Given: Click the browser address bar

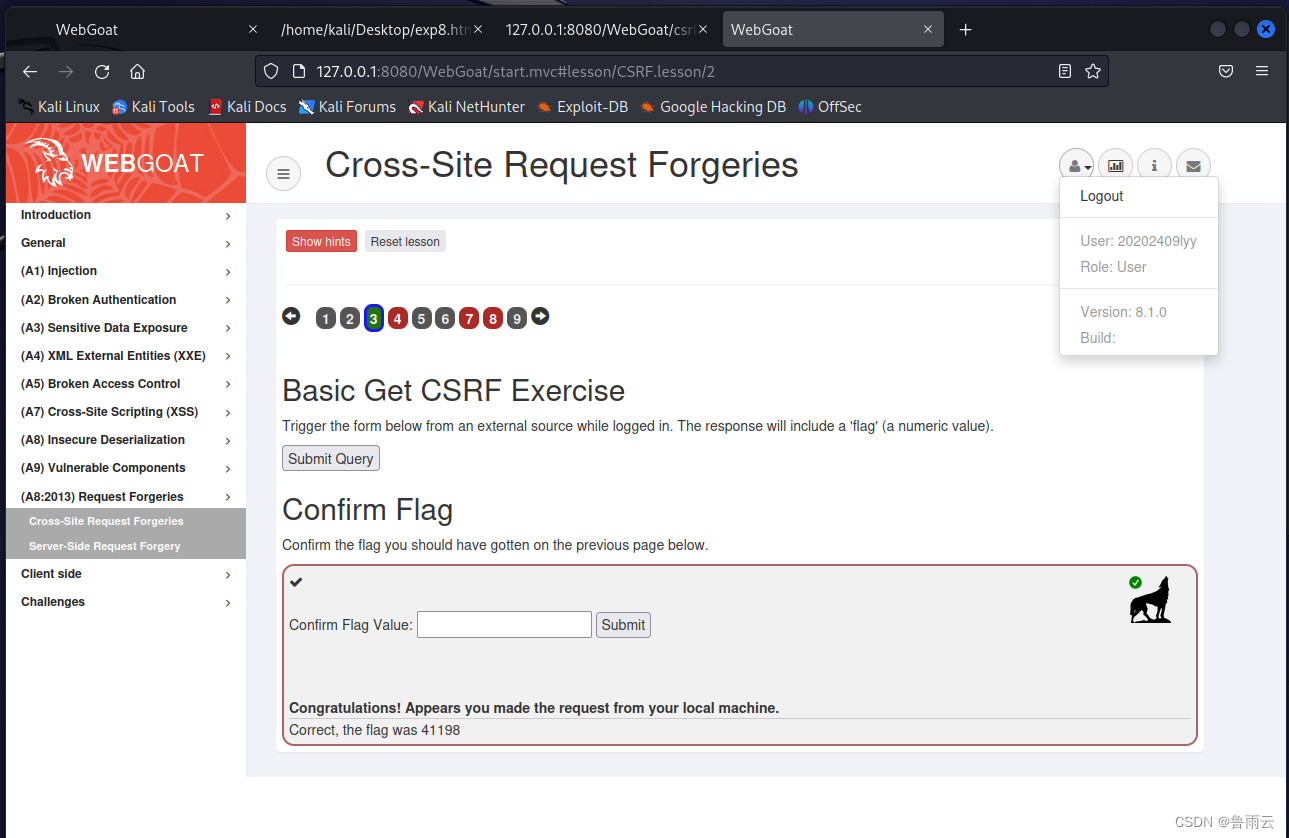Looking at the screenshot, I should 680,71.
